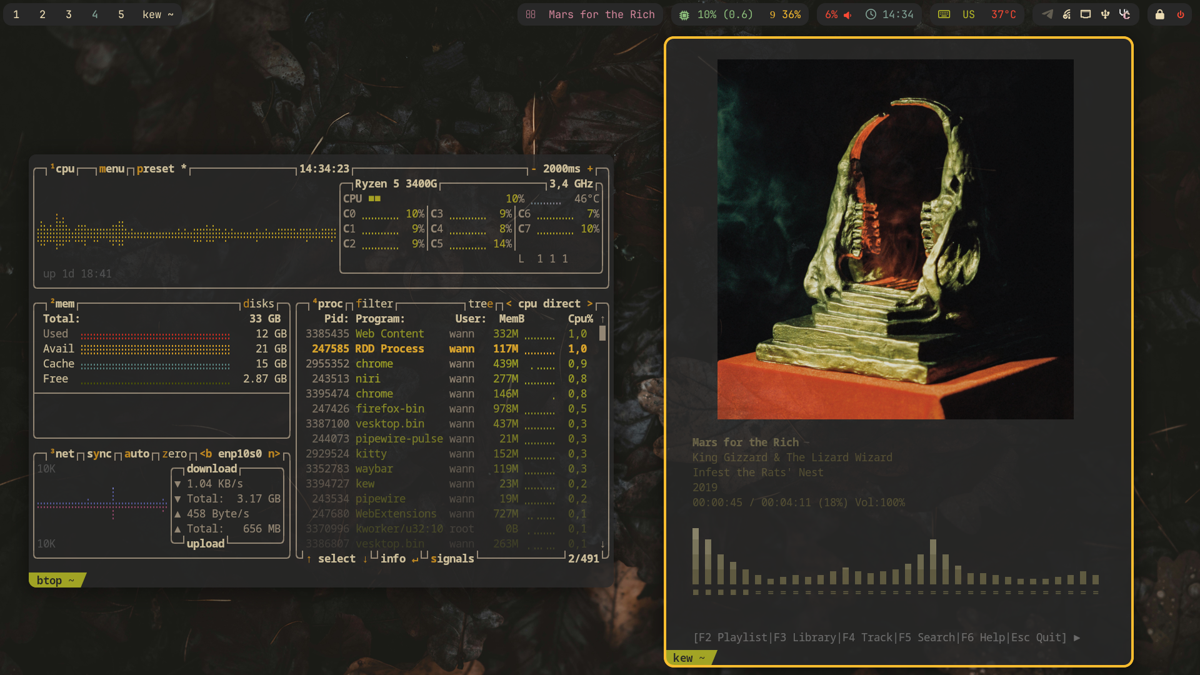Click the volume speaker icon in the bar
The width and height of the screenshot is (1200, 675).
coord(848,15)
